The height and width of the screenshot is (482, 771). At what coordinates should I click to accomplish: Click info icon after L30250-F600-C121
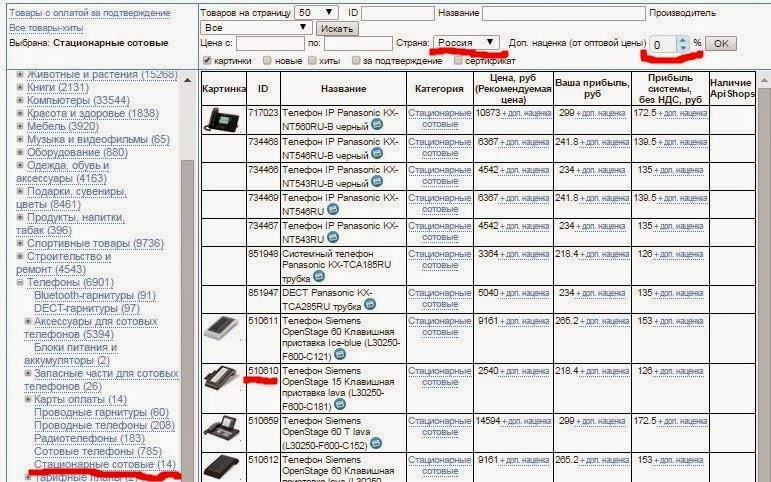point(339,354)
